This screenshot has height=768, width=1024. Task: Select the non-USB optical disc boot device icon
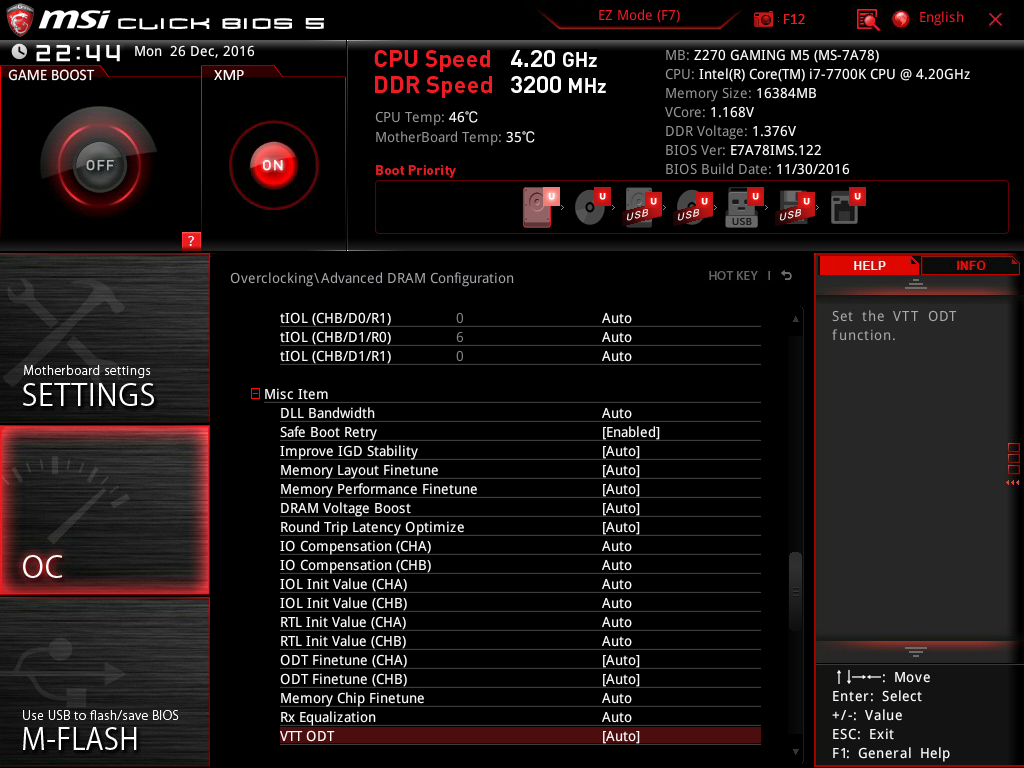591,207
